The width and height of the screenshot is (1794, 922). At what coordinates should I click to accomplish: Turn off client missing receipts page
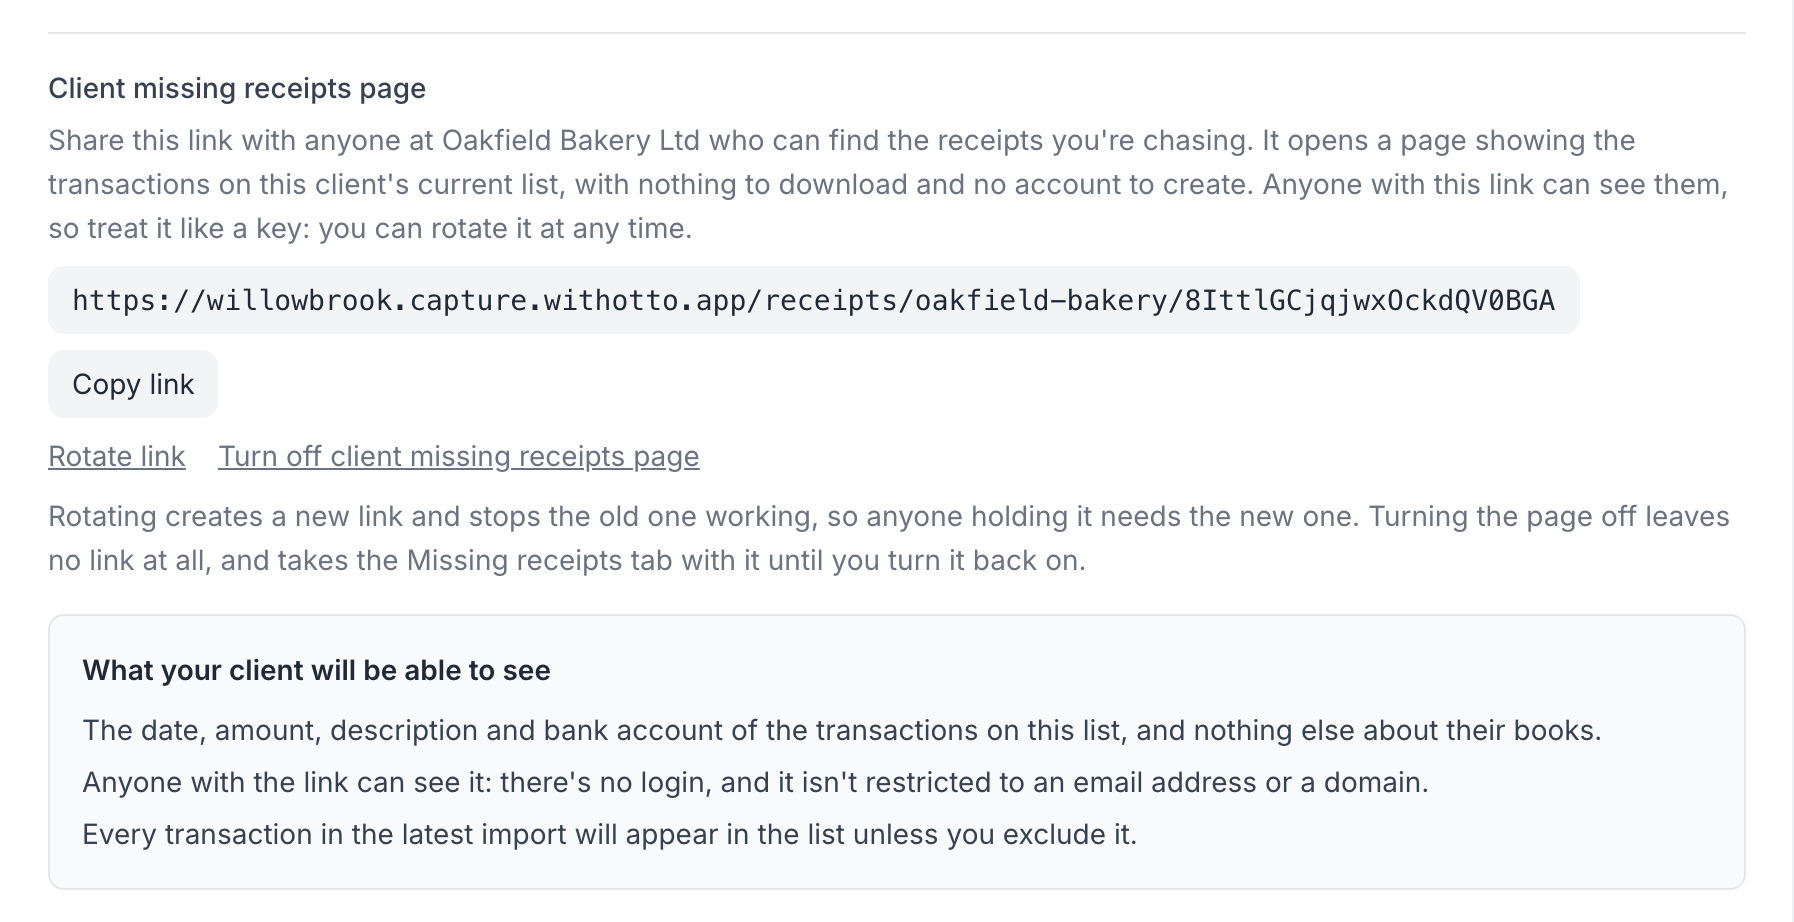point(459,456)
